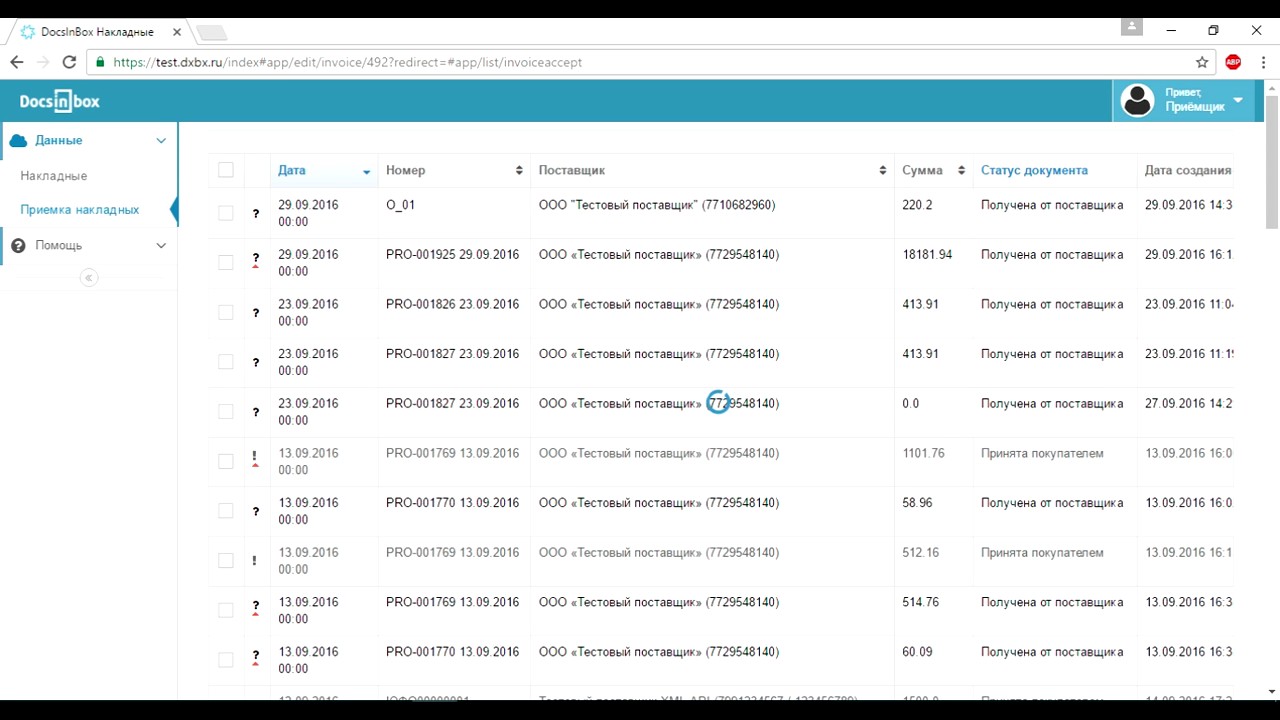
Task: Click Принята покупателем in the 512.16 row
Action: click(x=1042, y=553)
